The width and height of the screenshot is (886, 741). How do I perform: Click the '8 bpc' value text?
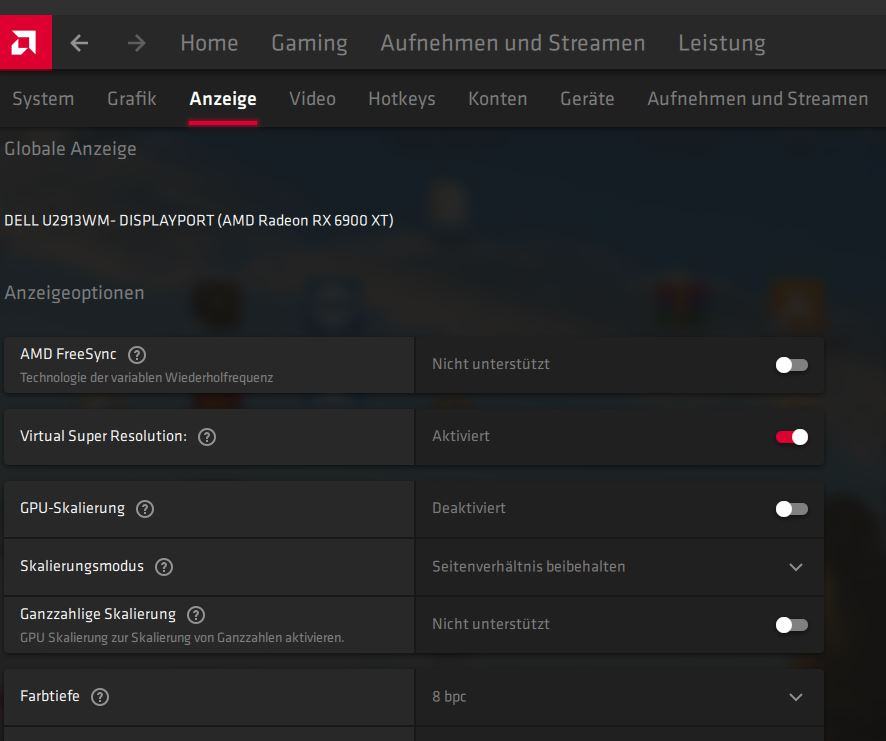tap(449, 697)
